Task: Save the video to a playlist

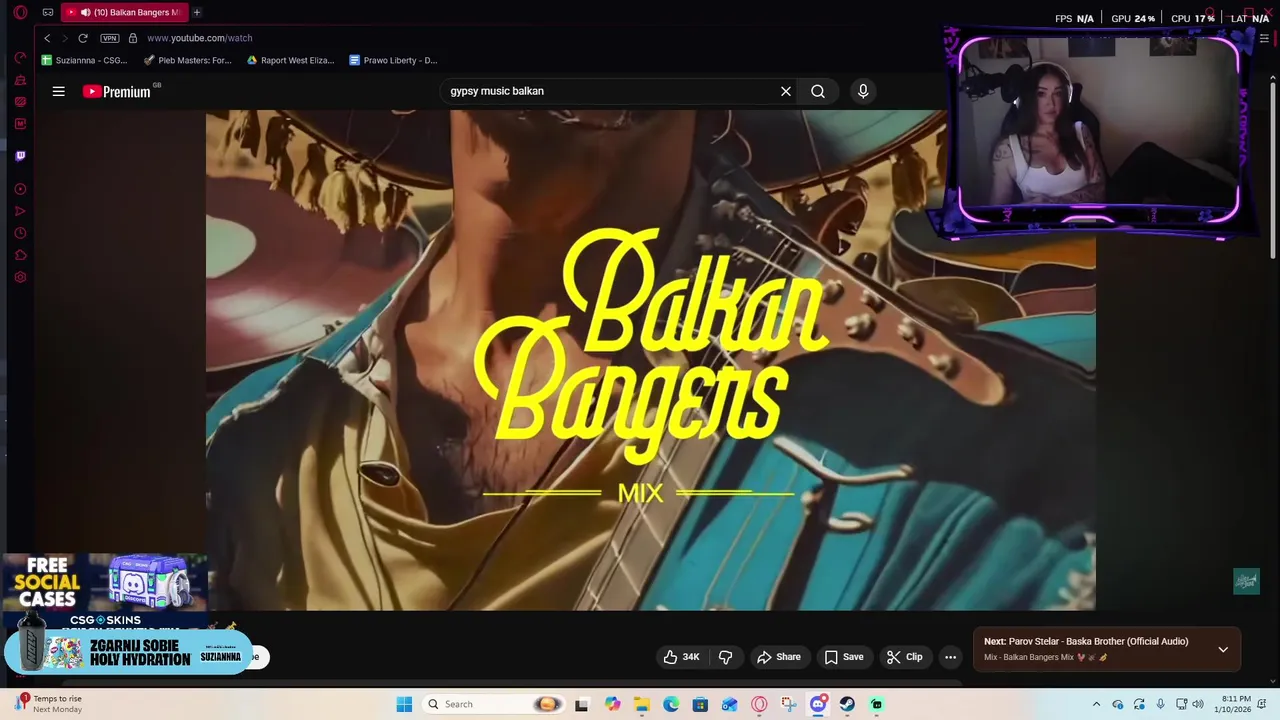Action: tap(844, 657)
